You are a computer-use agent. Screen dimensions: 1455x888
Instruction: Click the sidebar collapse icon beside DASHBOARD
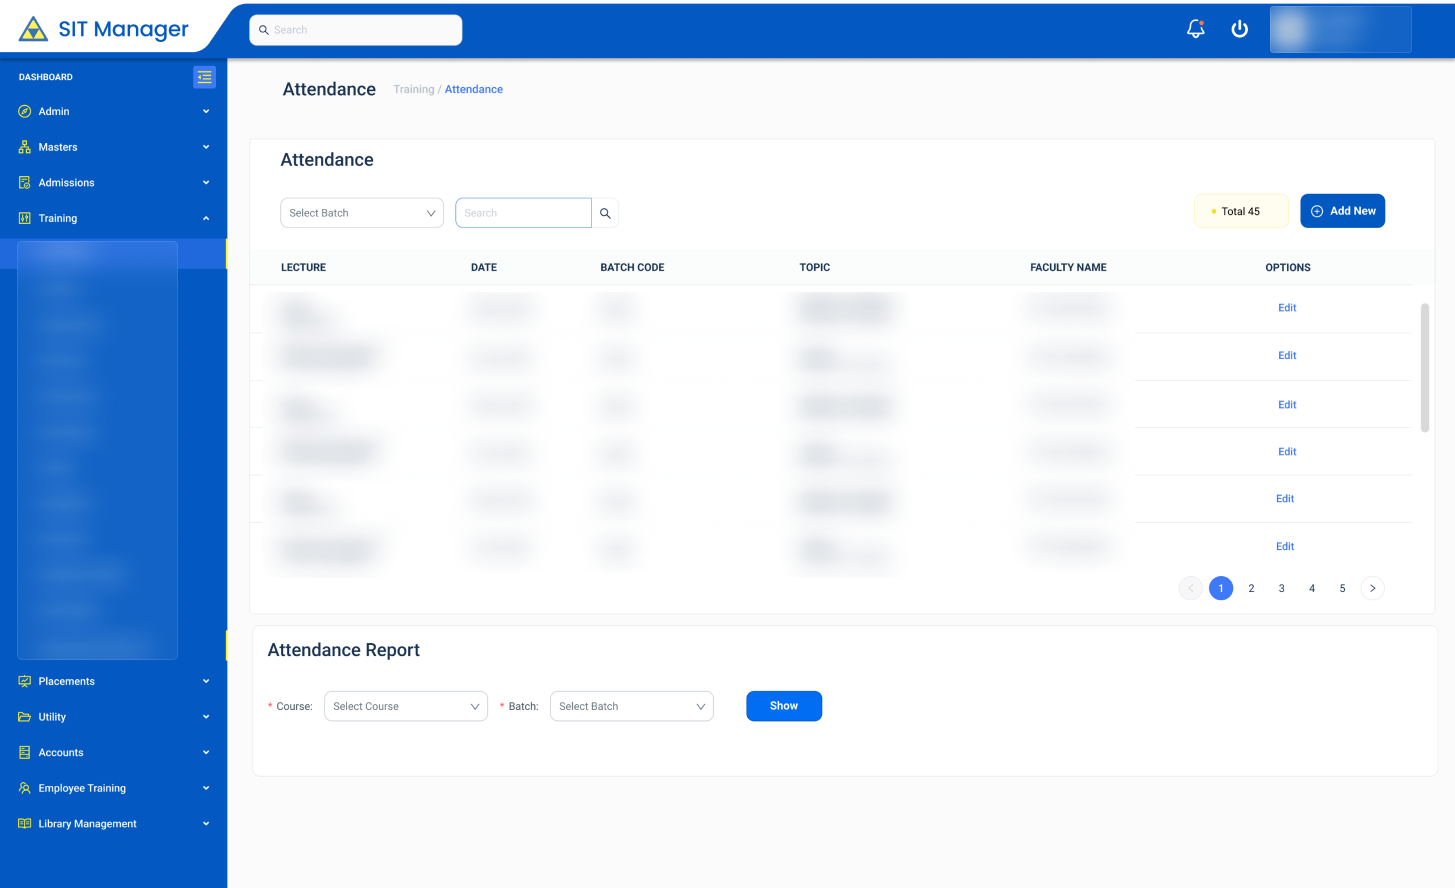tap(204, 77)
